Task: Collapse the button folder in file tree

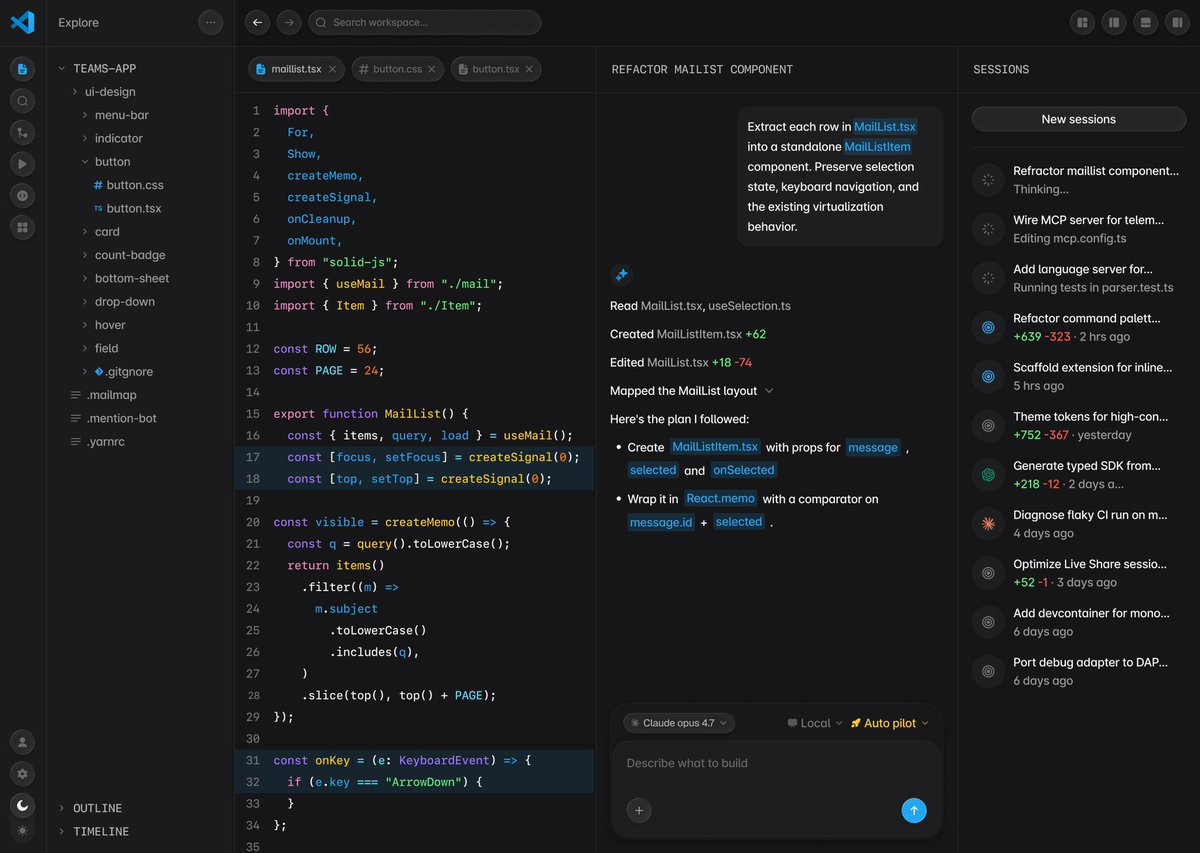Action: tap(107, 162)
